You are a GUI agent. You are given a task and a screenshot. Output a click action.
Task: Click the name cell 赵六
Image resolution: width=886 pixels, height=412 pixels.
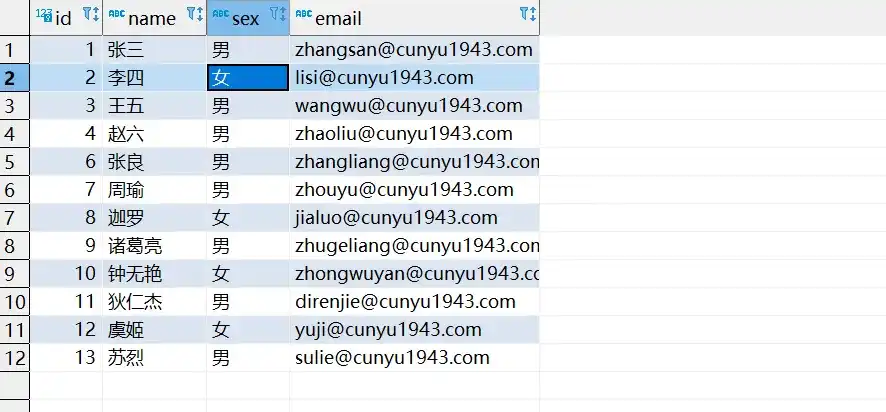[154, 133]
